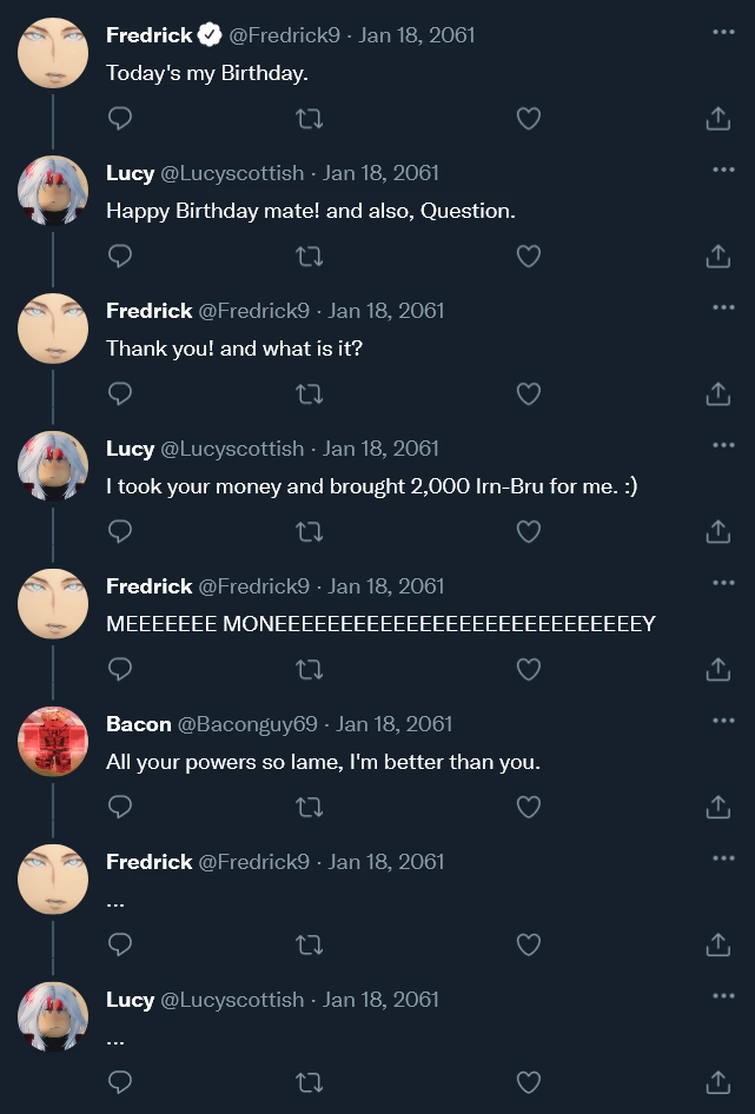Reply to Fredrick's "..." tweet
This screenshot has height=1114, width=755.
[x=120, y=945]
